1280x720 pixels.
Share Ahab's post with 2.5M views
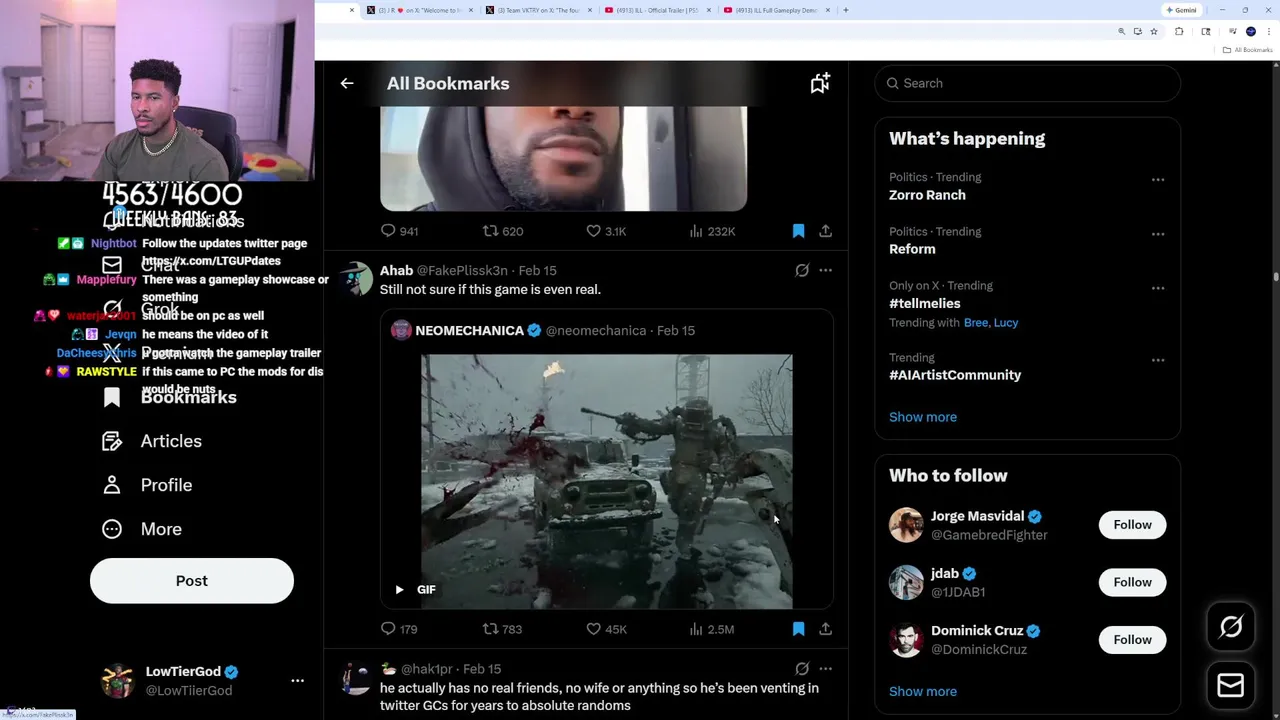[825, 629]
